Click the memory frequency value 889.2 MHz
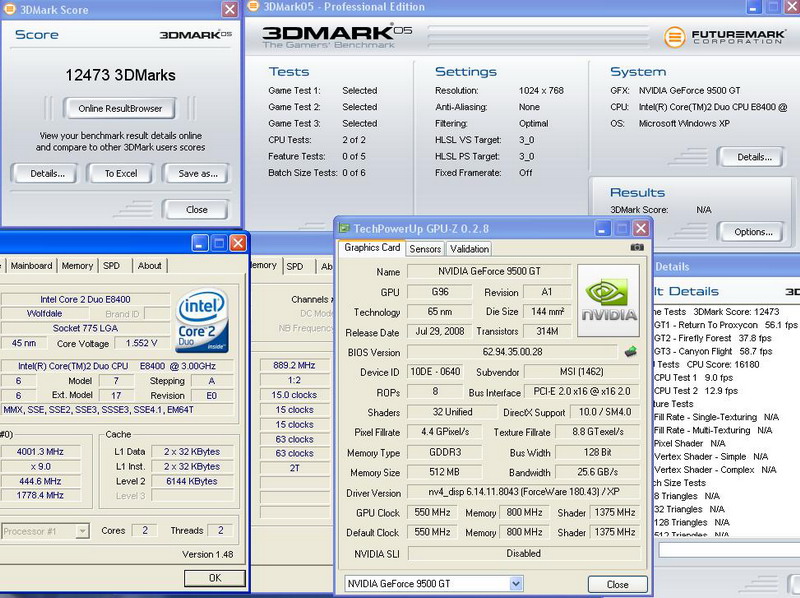Image resolution: width=800 pixels, height=598 pixels. (x=294, y=365)
